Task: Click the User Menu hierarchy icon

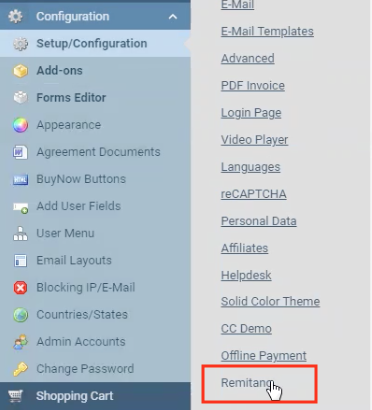Action: pos(20,234)
